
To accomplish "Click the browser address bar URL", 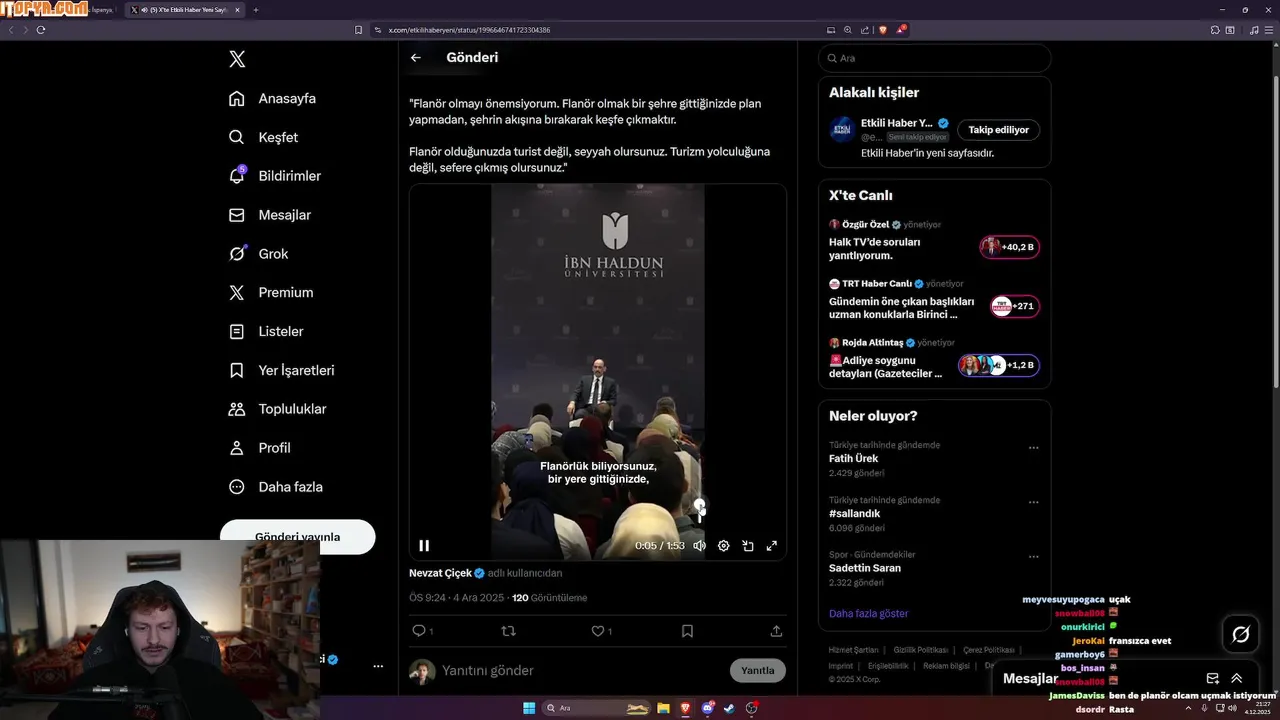I will coord(469,30).
